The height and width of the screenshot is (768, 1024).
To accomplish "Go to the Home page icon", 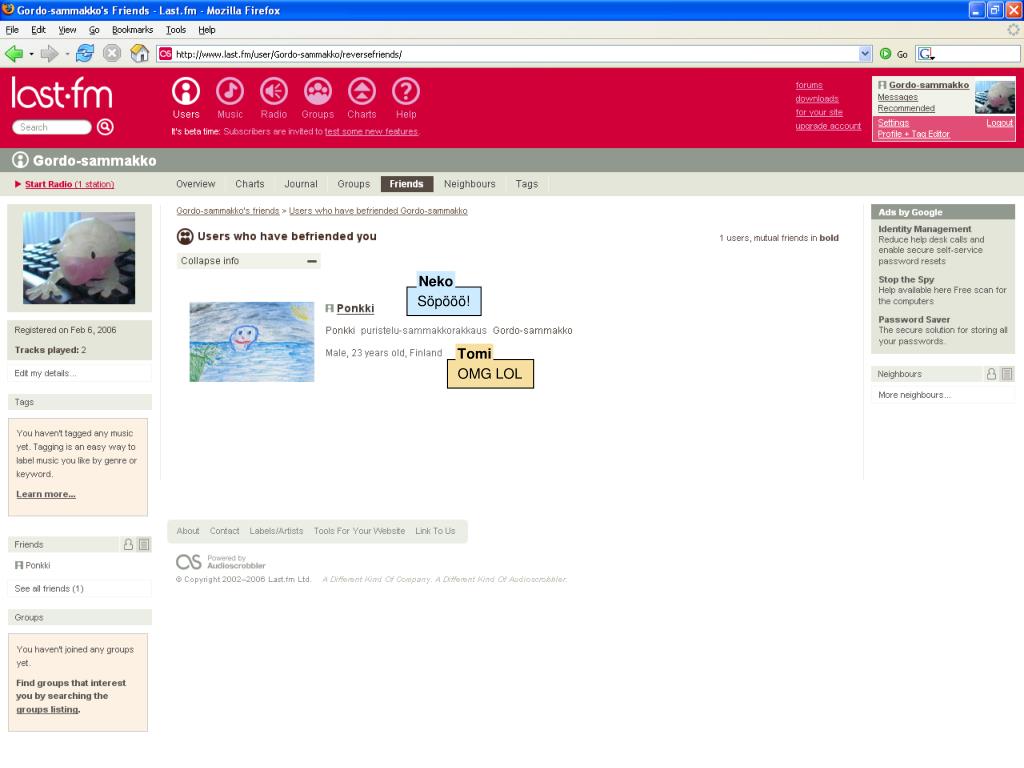I will [140, 54].
